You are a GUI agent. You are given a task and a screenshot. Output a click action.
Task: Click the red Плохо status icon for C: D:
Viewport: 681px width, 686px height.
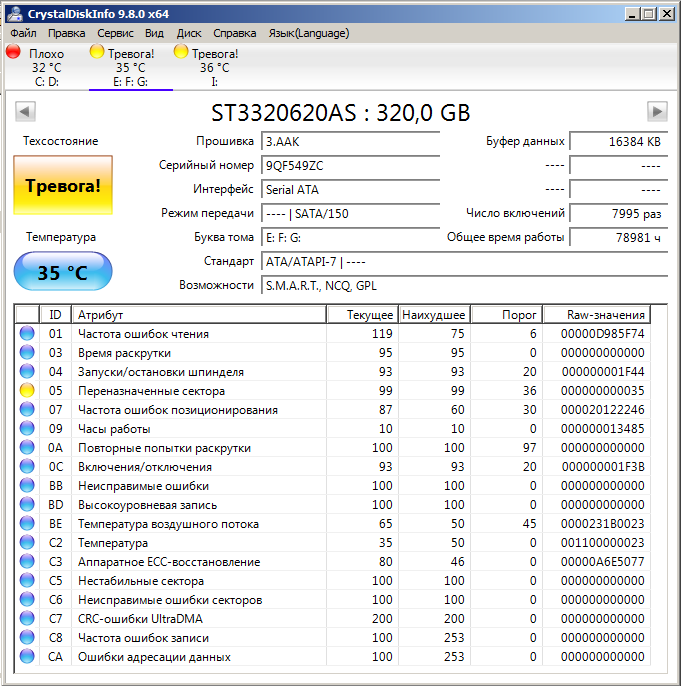point(13,53)
